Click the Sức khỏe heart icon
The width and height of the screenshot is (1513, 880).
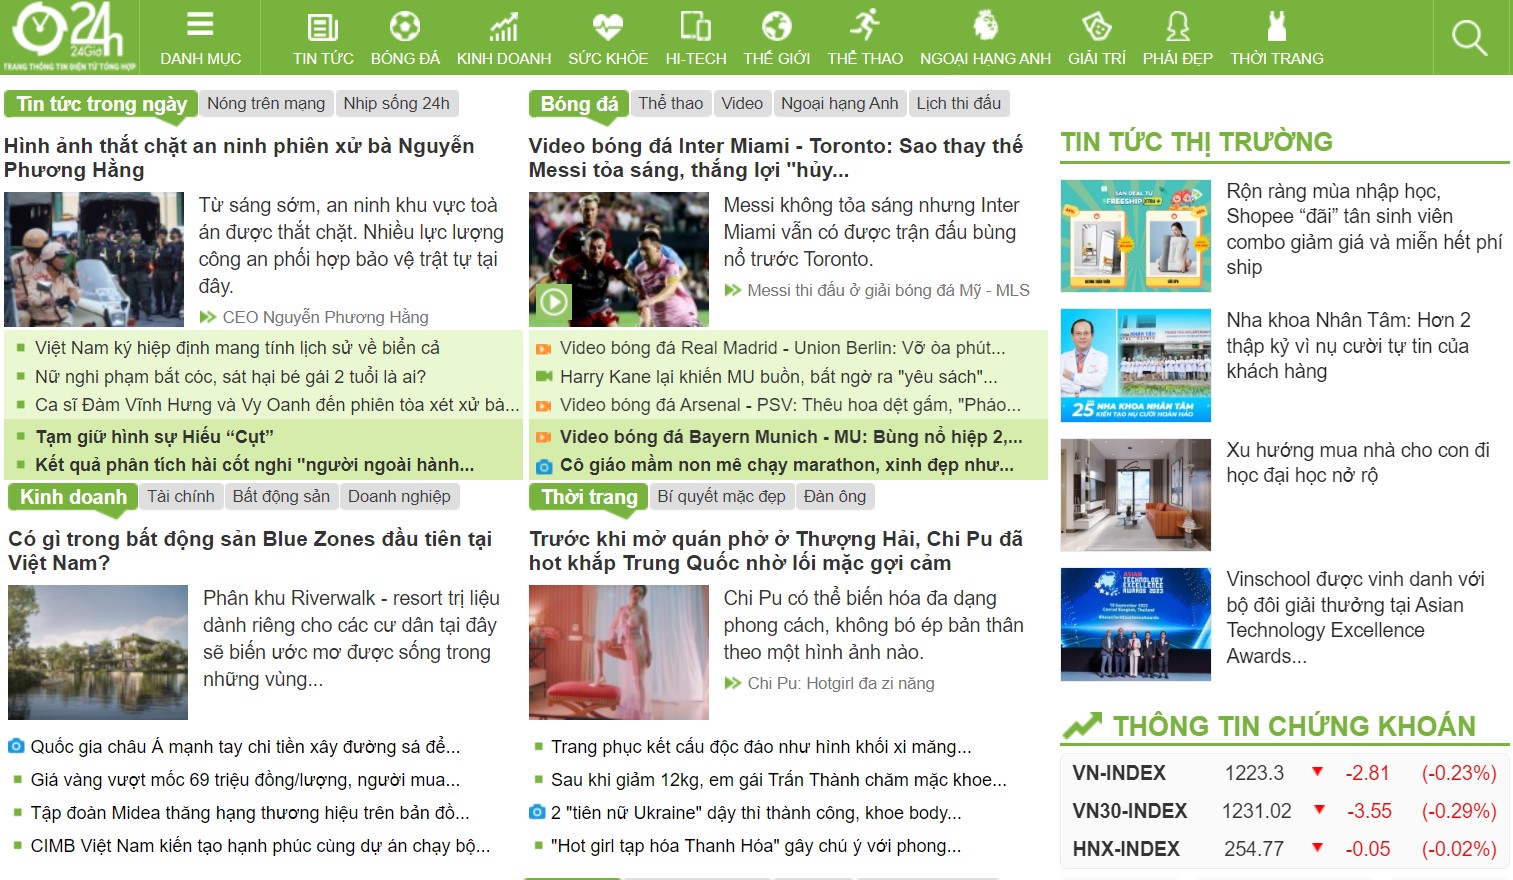click(608, 26)
